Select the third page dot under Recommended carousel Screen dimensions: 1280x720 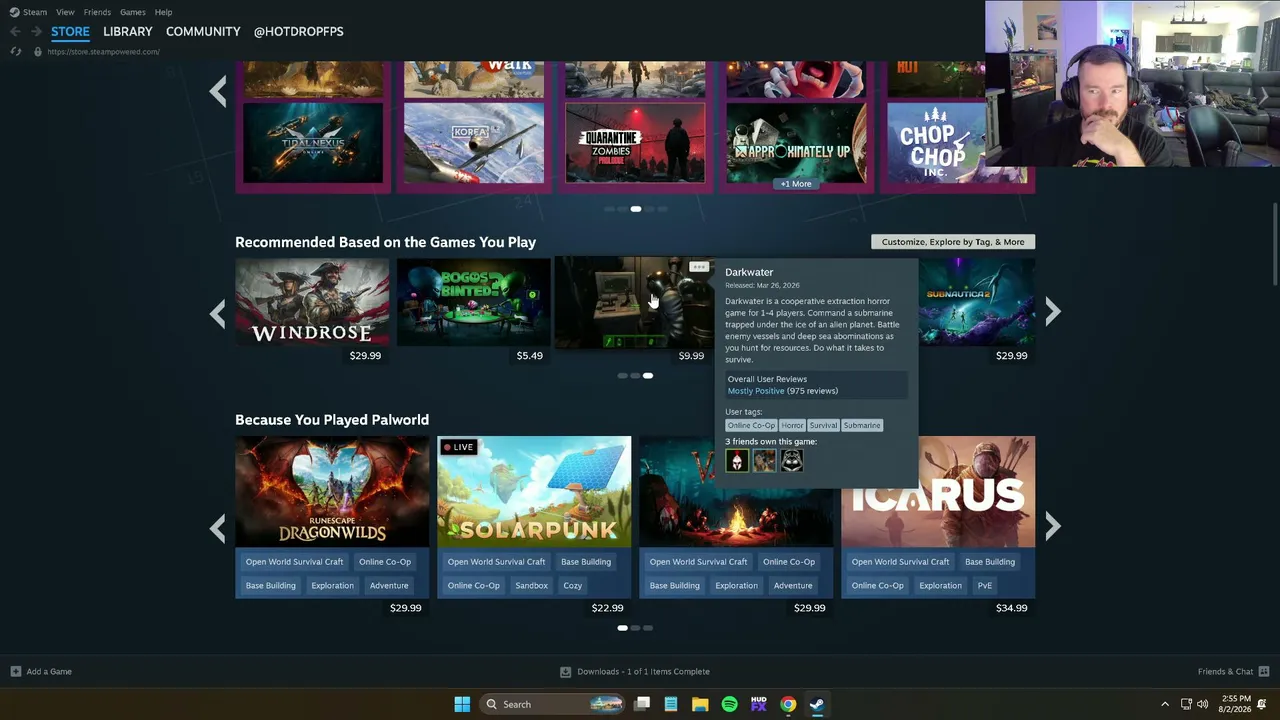pos(648,376)
